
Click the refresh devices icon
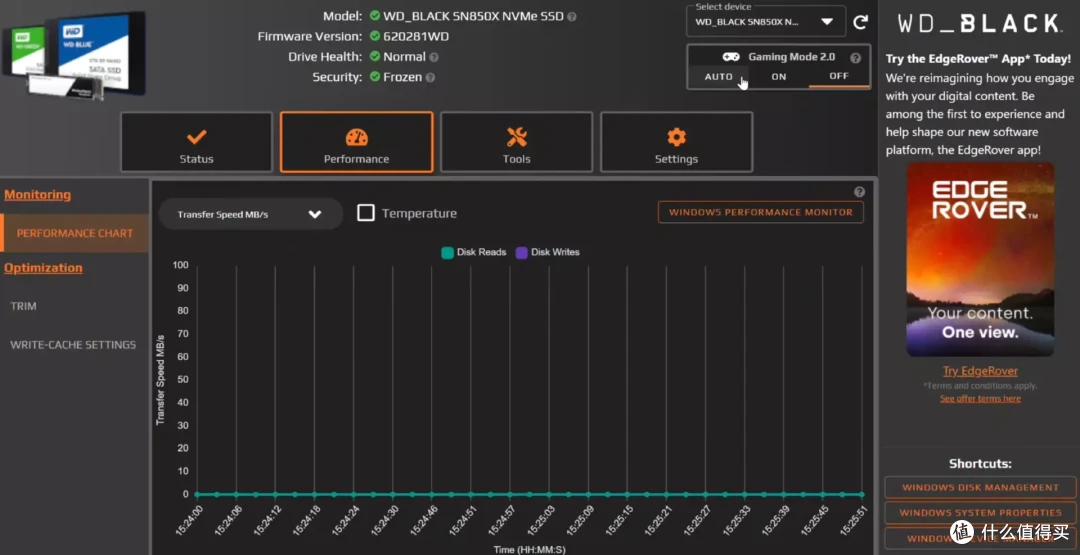pos(860,22)
